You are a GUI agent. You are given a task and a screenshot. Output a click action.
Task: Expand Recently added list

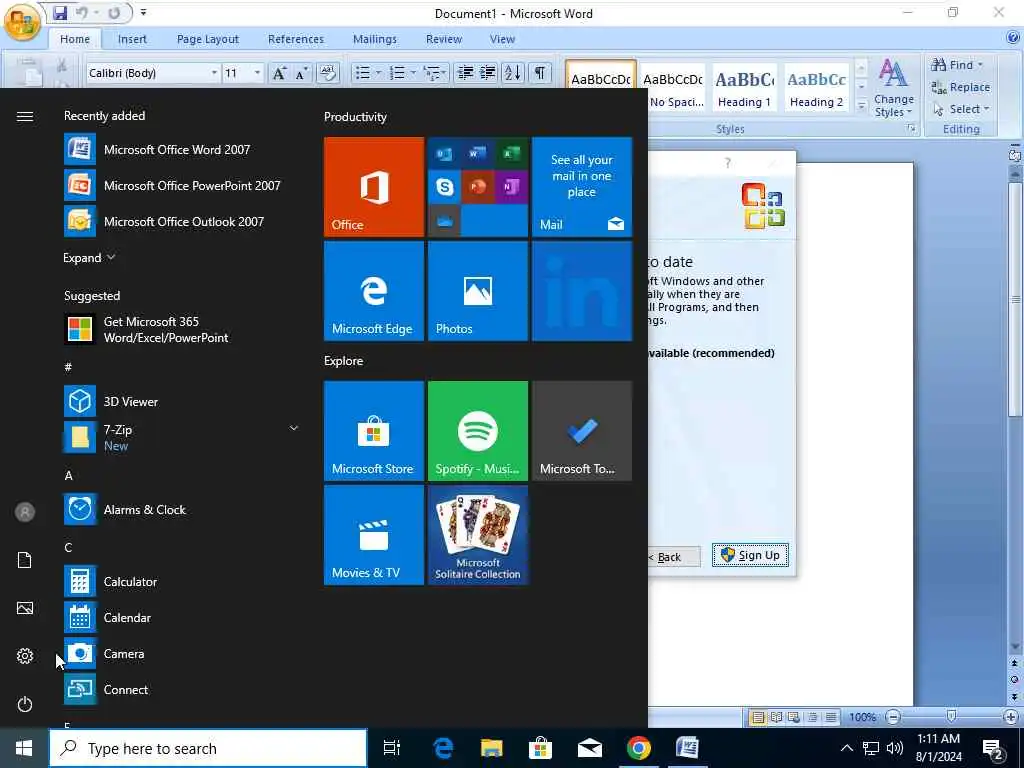coord(89,258)
